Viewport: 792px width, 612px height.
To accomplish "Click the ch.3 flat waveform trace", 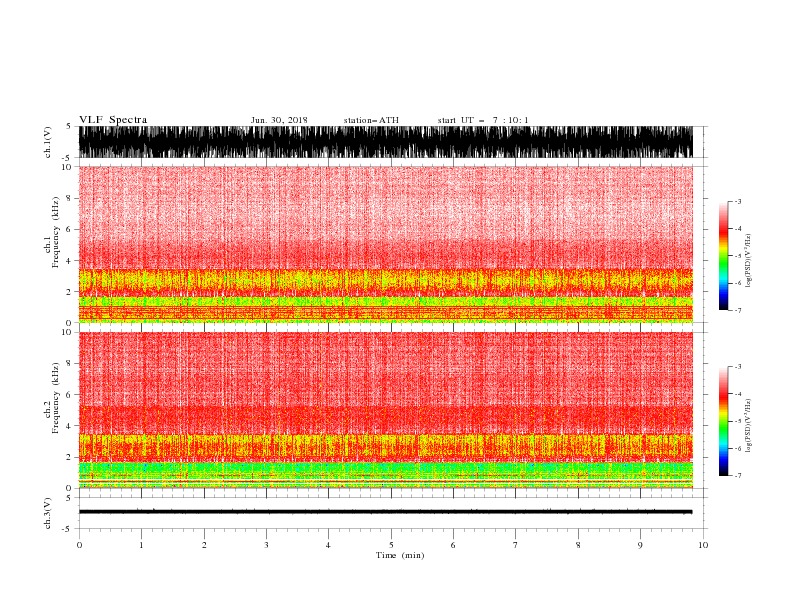I will pos(386,512).
